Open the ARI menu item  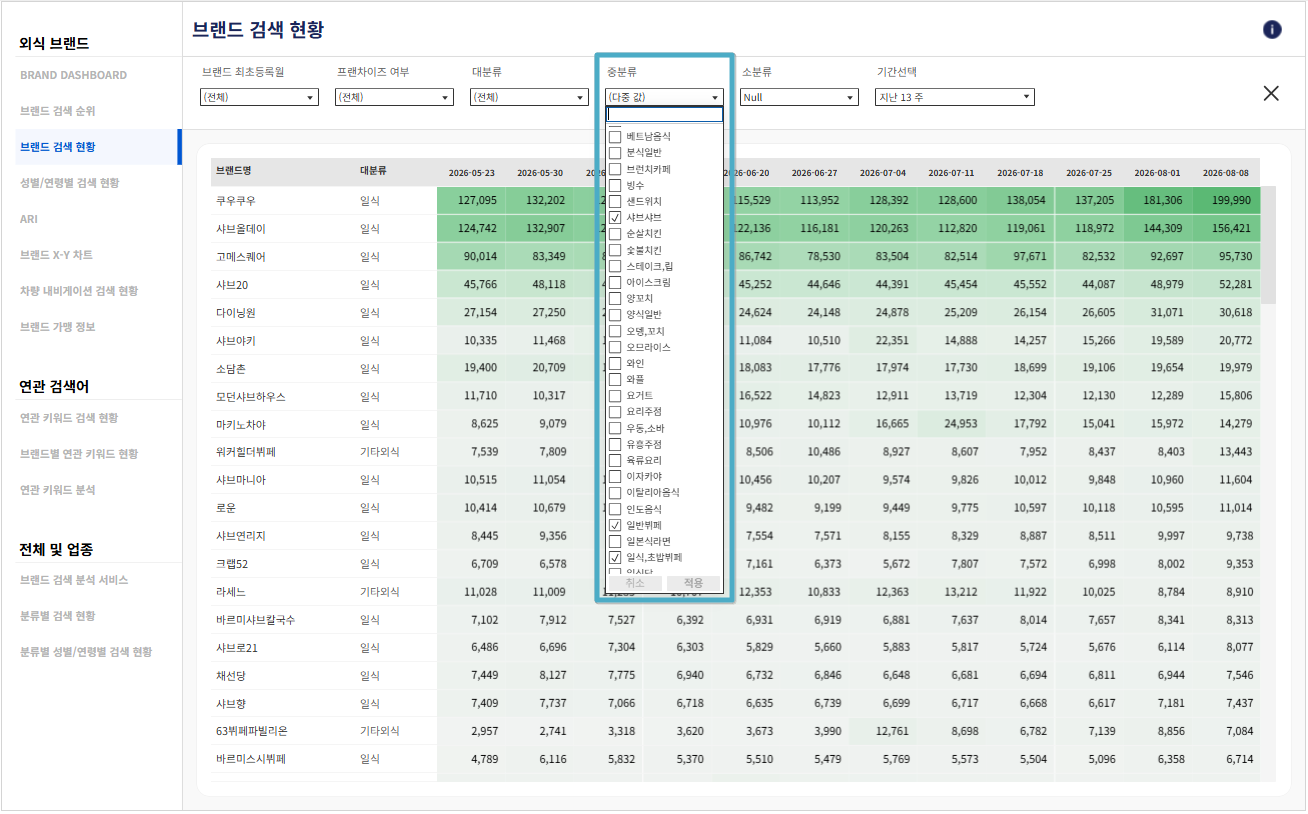pyautogui.click(x=29, y=219)
